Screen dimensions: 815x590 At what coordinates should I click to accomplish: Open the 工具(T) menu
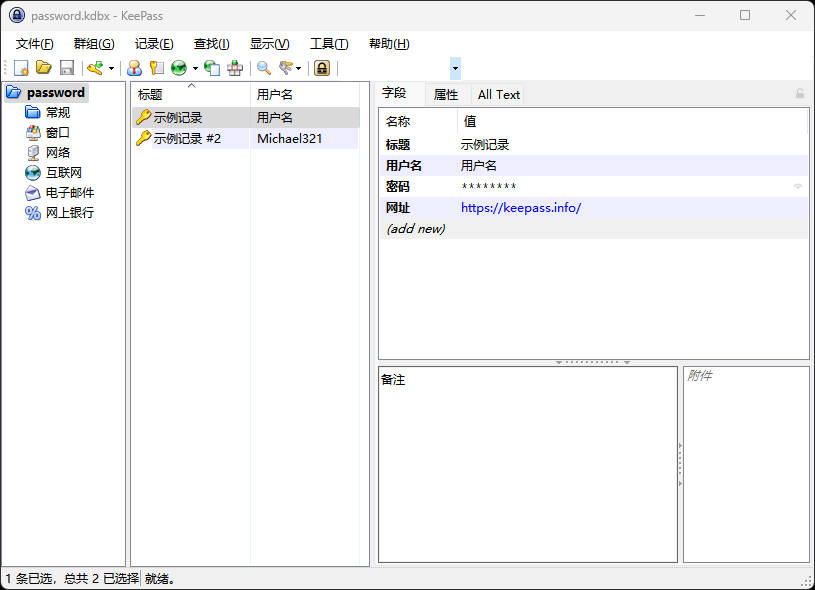pos(329,43)
